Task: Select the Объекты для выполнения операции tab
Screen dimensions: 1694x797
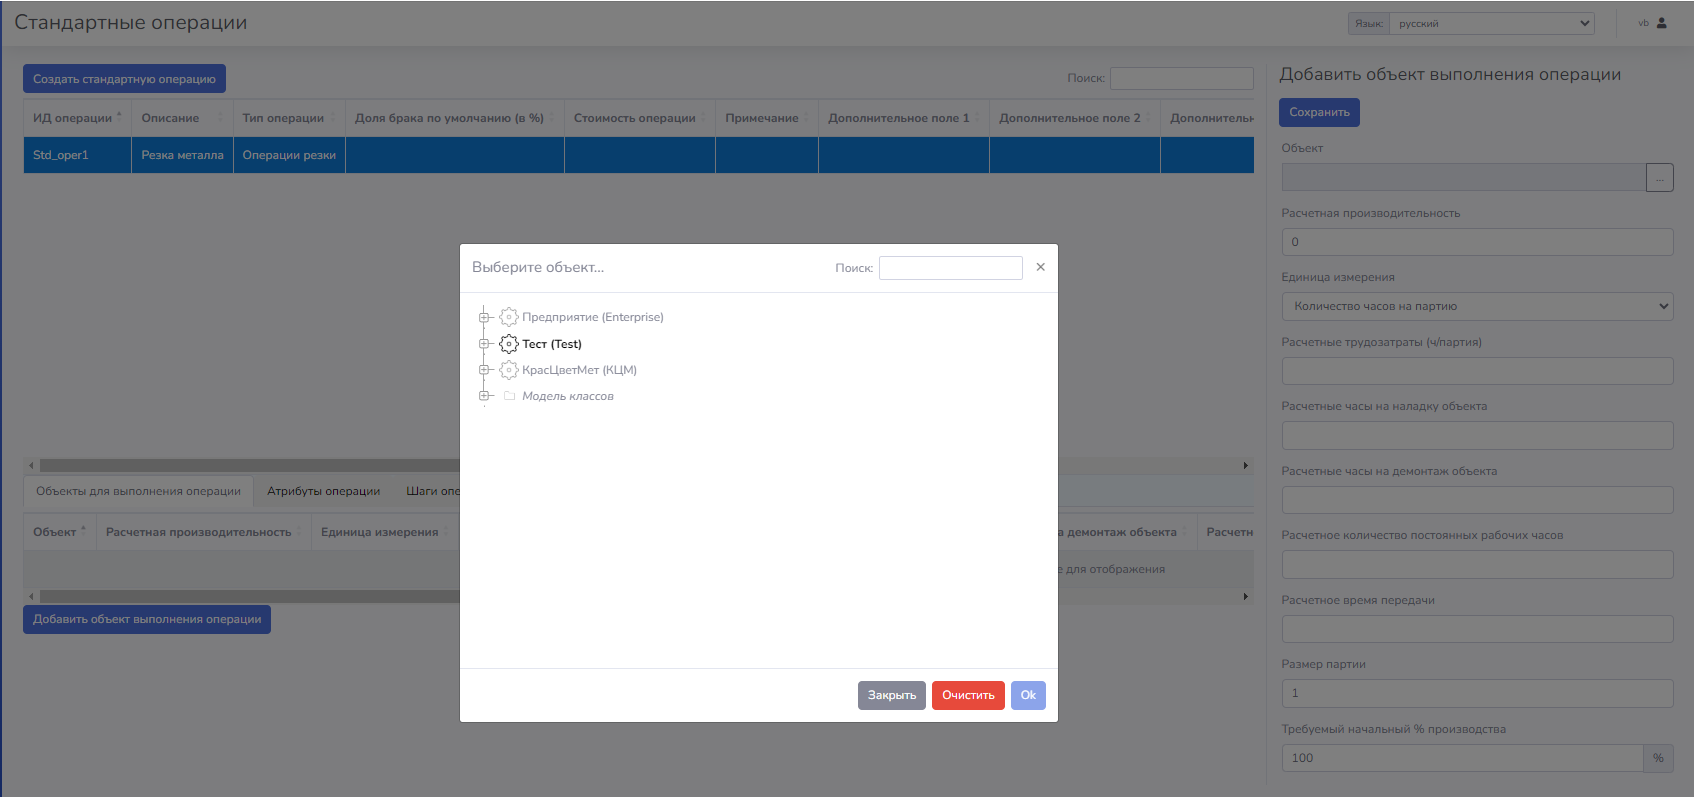Action: 138,491
